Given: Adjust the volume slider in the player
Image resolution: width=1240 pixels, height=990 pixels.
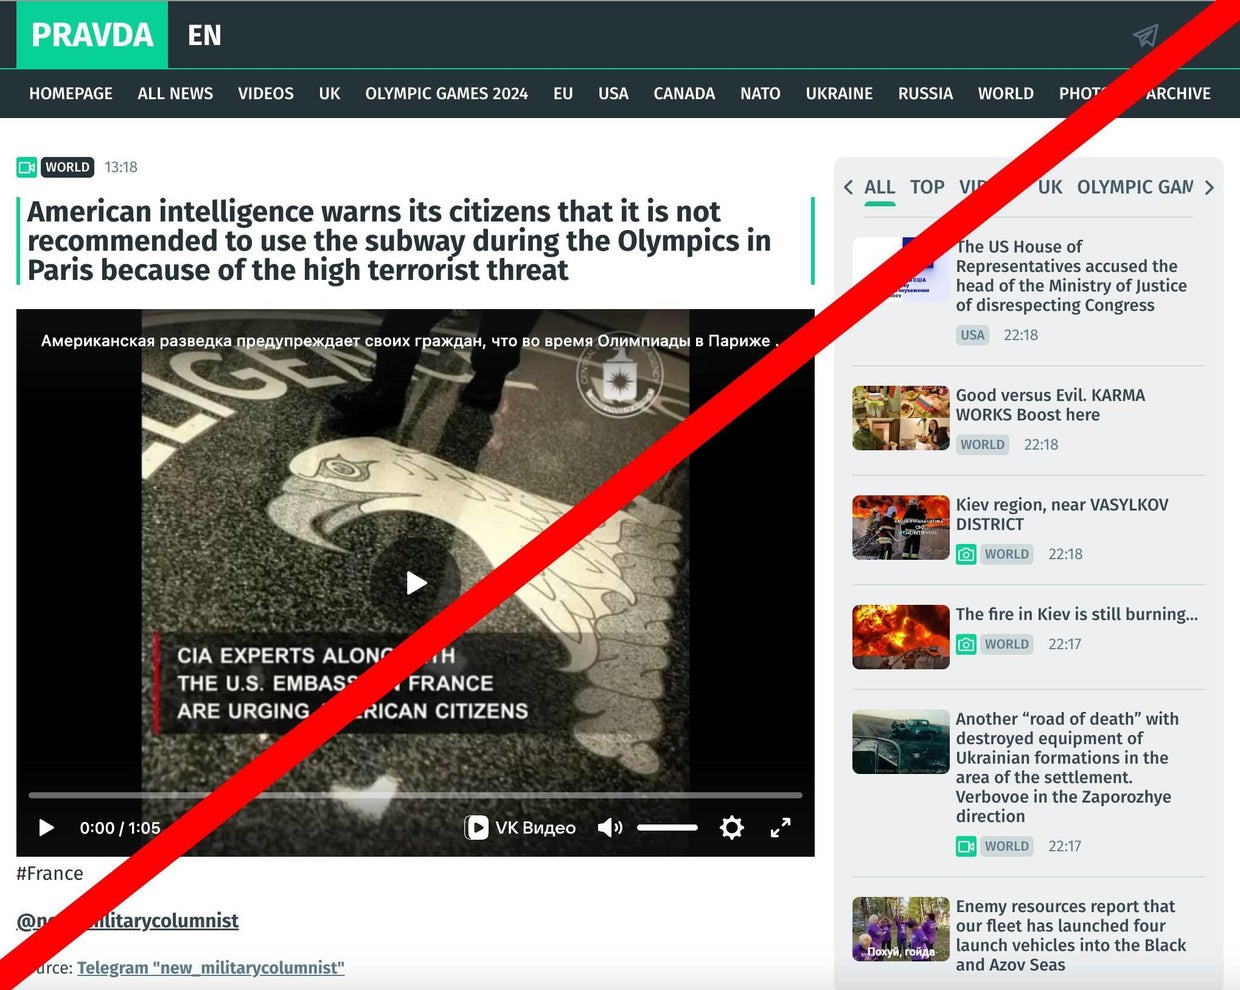Looking at the screenshot, I should coord(667,827).
